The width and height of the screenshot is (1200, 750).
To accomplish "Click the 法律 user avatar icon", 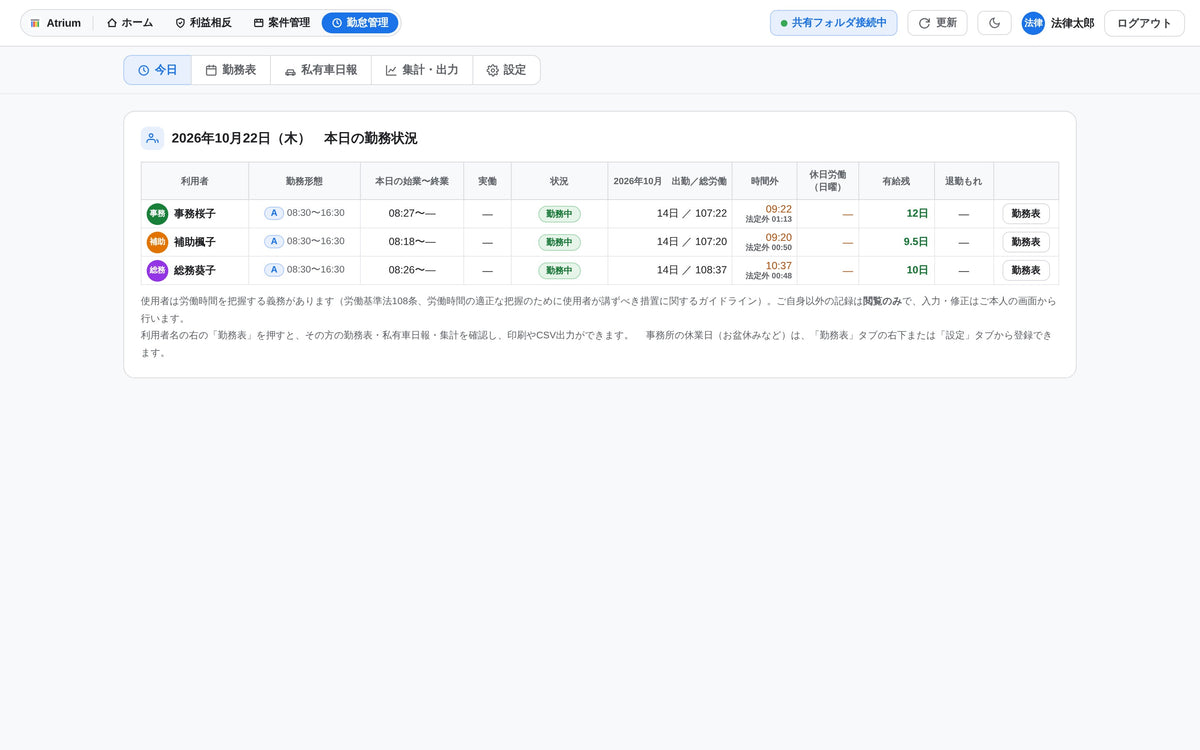I will pos(1033,23).
